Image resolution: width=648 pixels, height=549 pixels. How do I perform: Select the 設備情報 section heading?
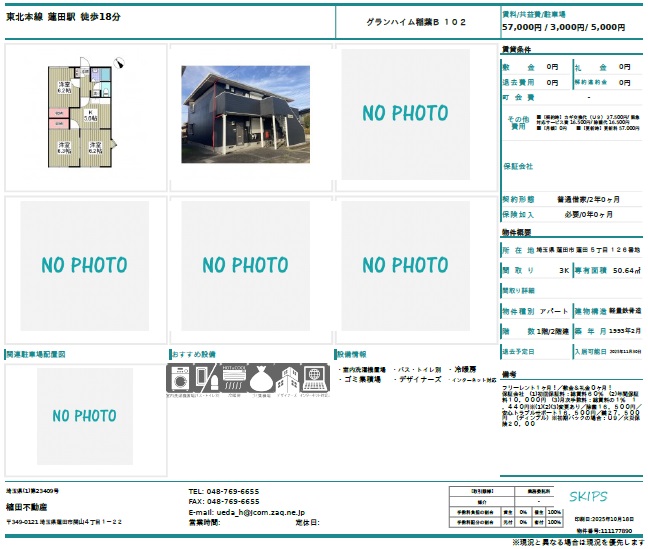tap(353, 354)
